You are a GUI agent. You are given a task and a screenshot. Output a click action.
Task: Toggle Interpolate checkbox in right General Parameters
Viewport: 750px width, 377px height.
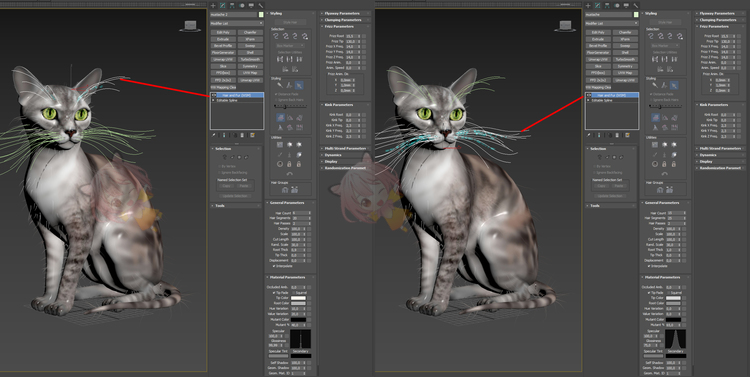click(649, 266)
